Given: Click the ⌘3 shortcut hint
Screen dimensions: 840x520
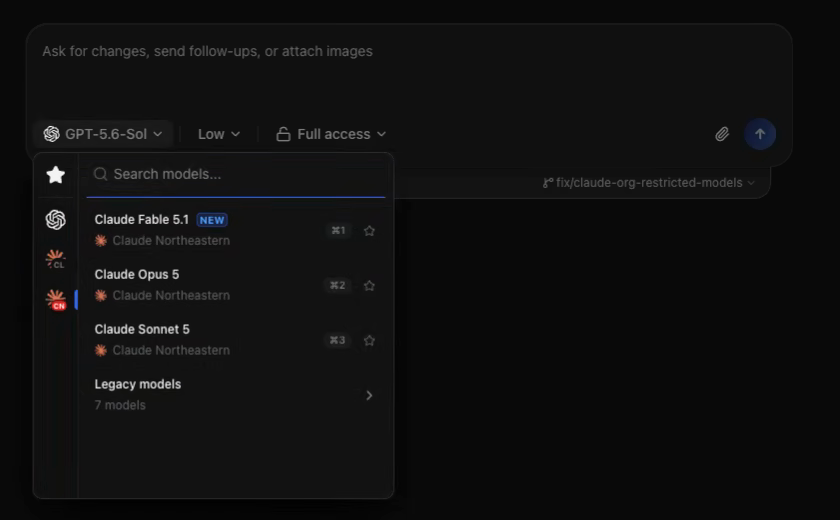Looking at the screenshot, I should coord(338,340).
